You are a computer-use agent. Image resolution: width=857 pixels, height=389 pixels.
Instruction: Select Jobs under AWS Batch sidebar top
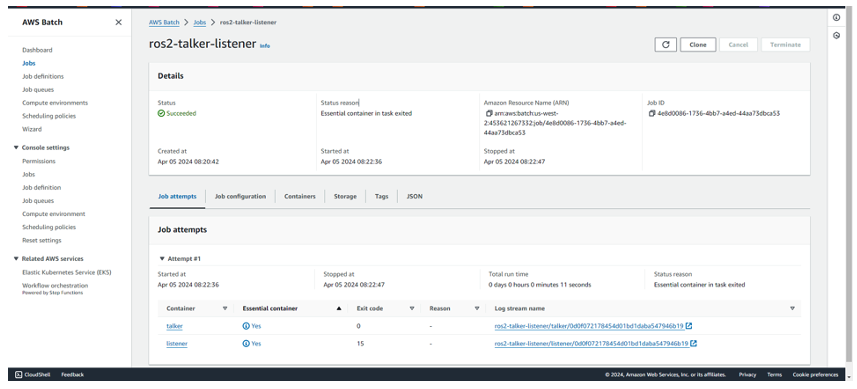click(28, 63)
